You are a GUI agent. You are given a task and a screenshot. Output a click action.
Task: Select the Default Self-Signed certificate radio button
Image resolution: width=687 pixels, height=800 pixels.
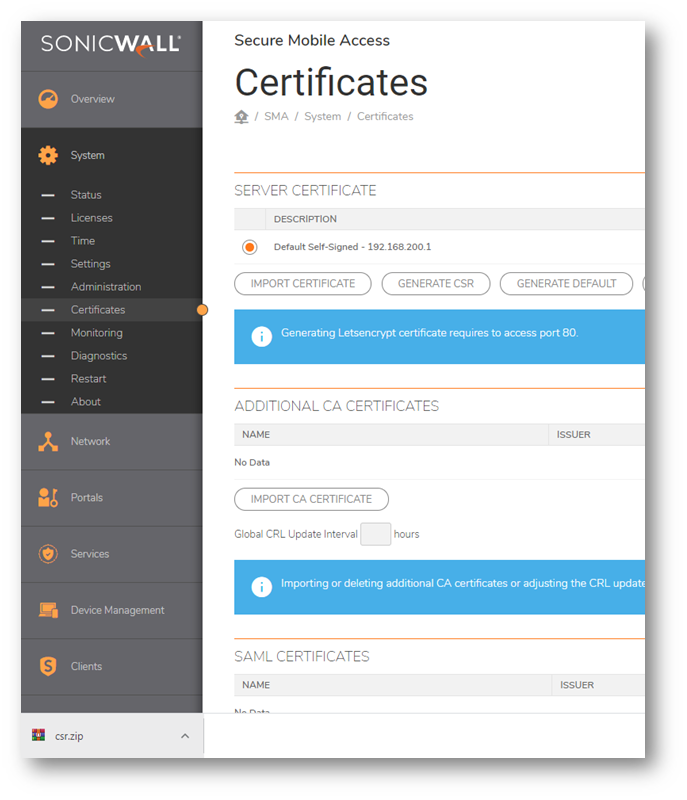point(249,247)
